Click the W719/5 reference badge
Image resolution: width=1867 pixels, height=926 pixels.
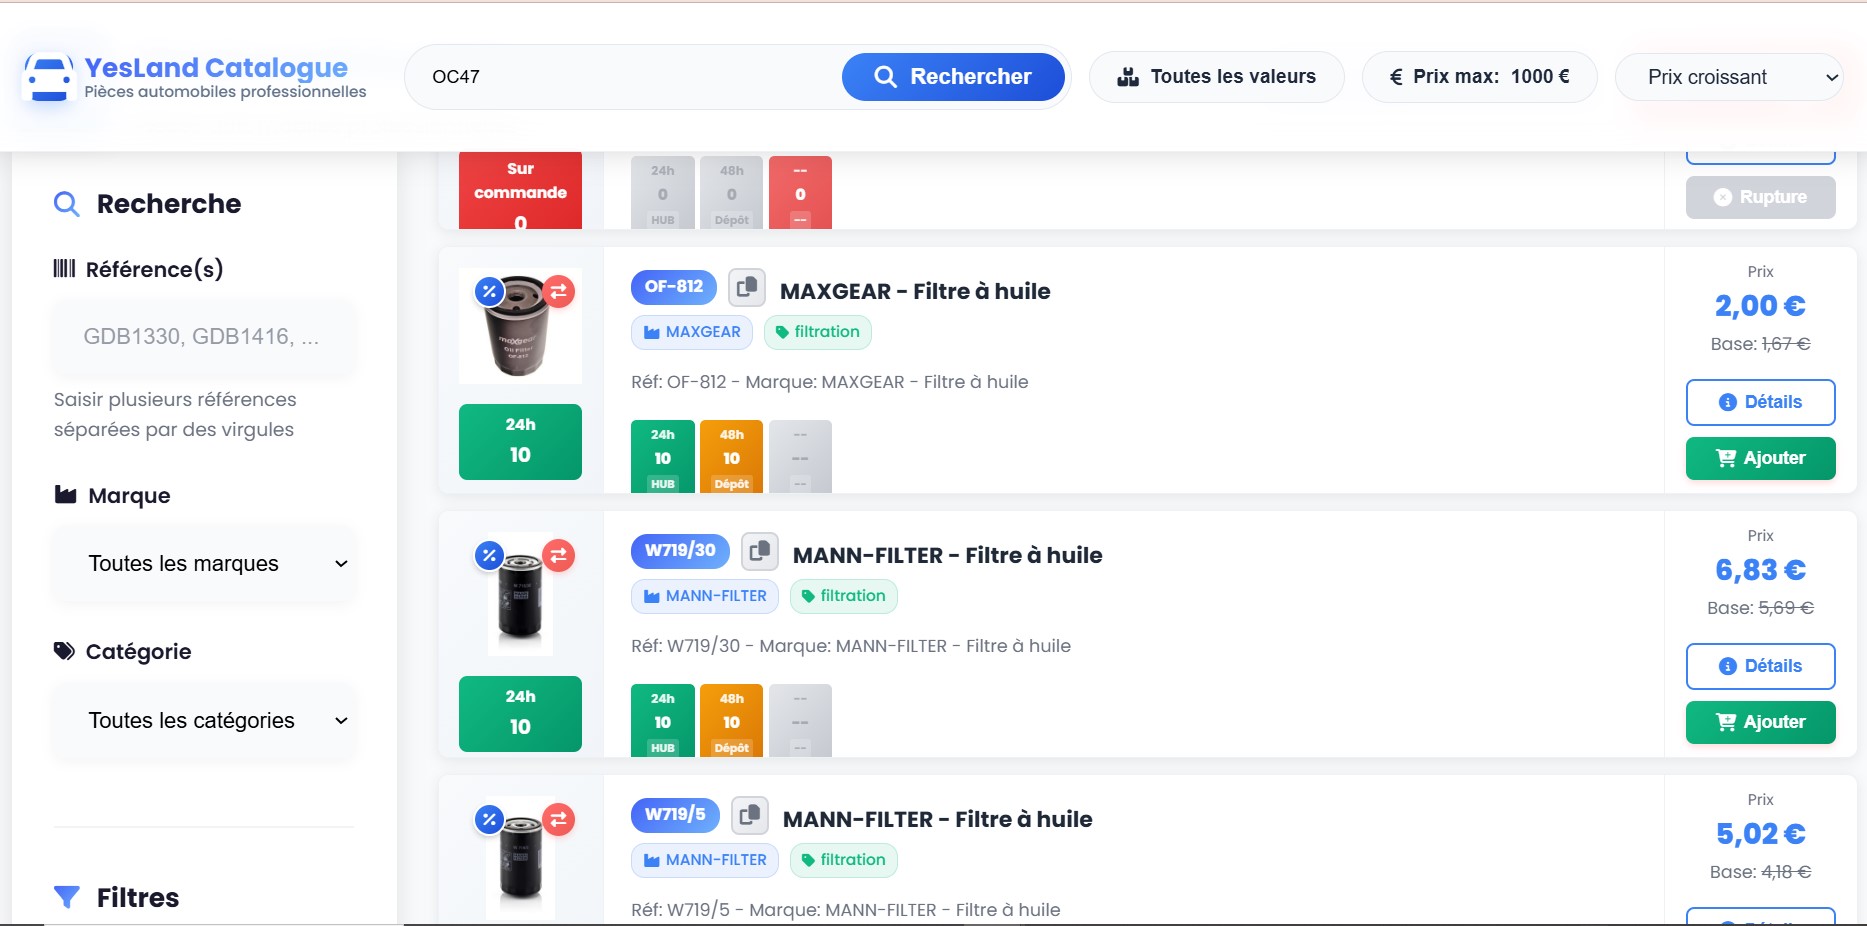coord(675,815)
